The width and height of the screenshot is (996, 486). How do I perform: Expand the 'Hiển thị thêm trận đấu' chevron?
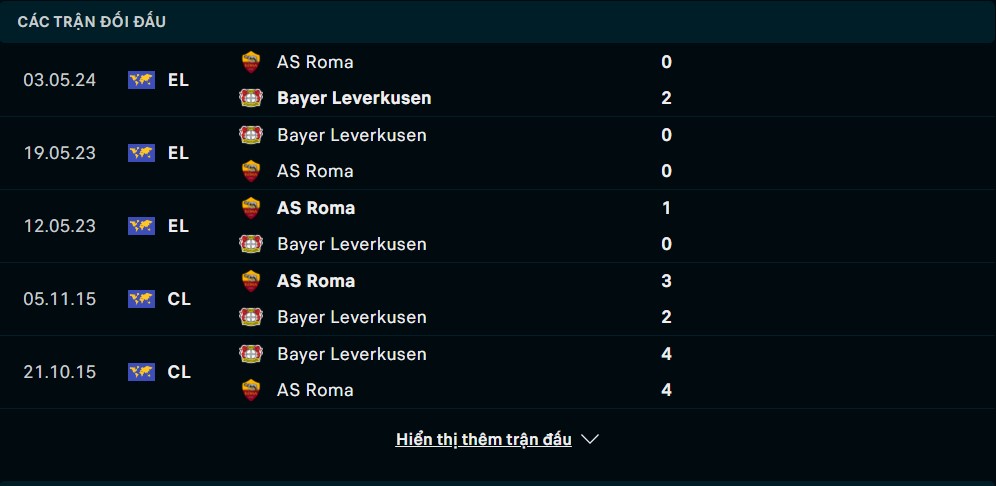(x=590, y=440)
